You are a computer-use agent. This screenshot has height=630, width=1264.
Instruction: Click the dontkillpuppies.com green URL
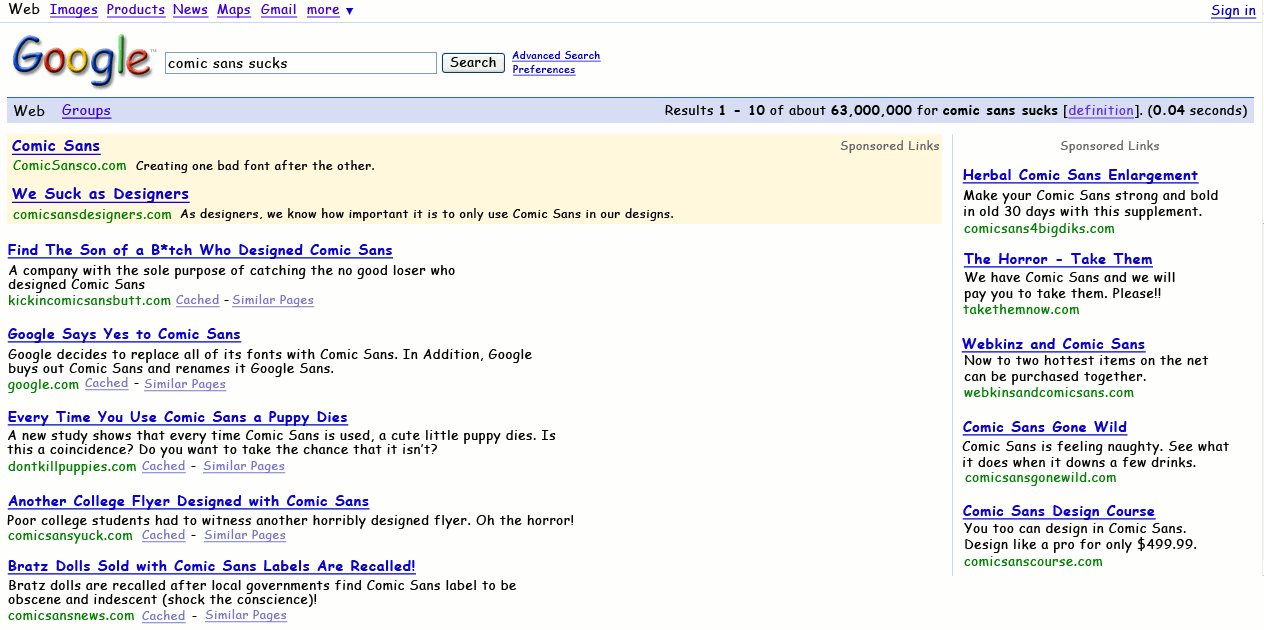72,466
